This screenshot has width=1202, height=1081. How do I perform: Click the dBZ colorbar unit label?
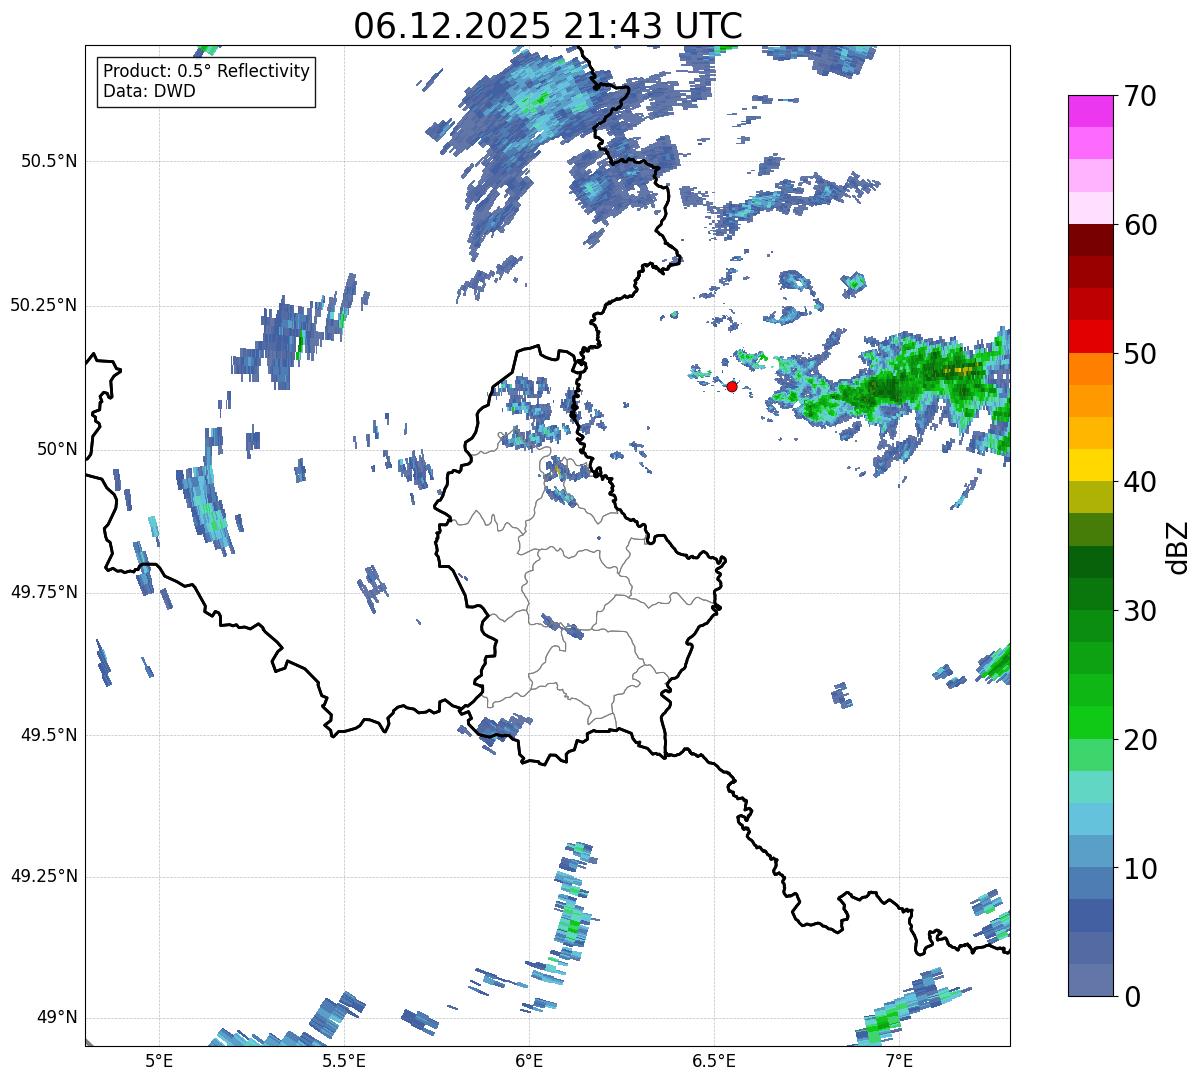point(1178,546)
